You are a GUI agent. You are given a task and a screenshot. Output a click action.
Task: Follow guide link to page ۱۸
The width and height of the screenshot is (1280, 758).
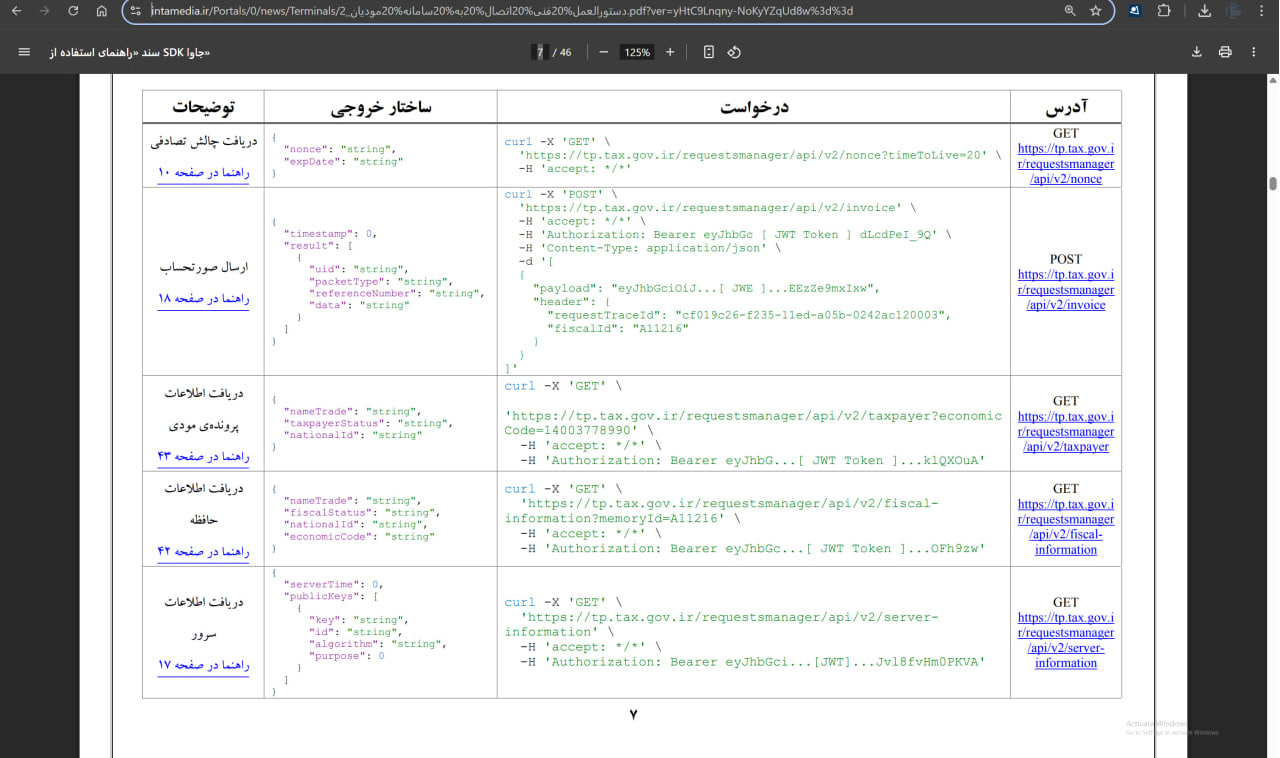click(x=203, y=299)
